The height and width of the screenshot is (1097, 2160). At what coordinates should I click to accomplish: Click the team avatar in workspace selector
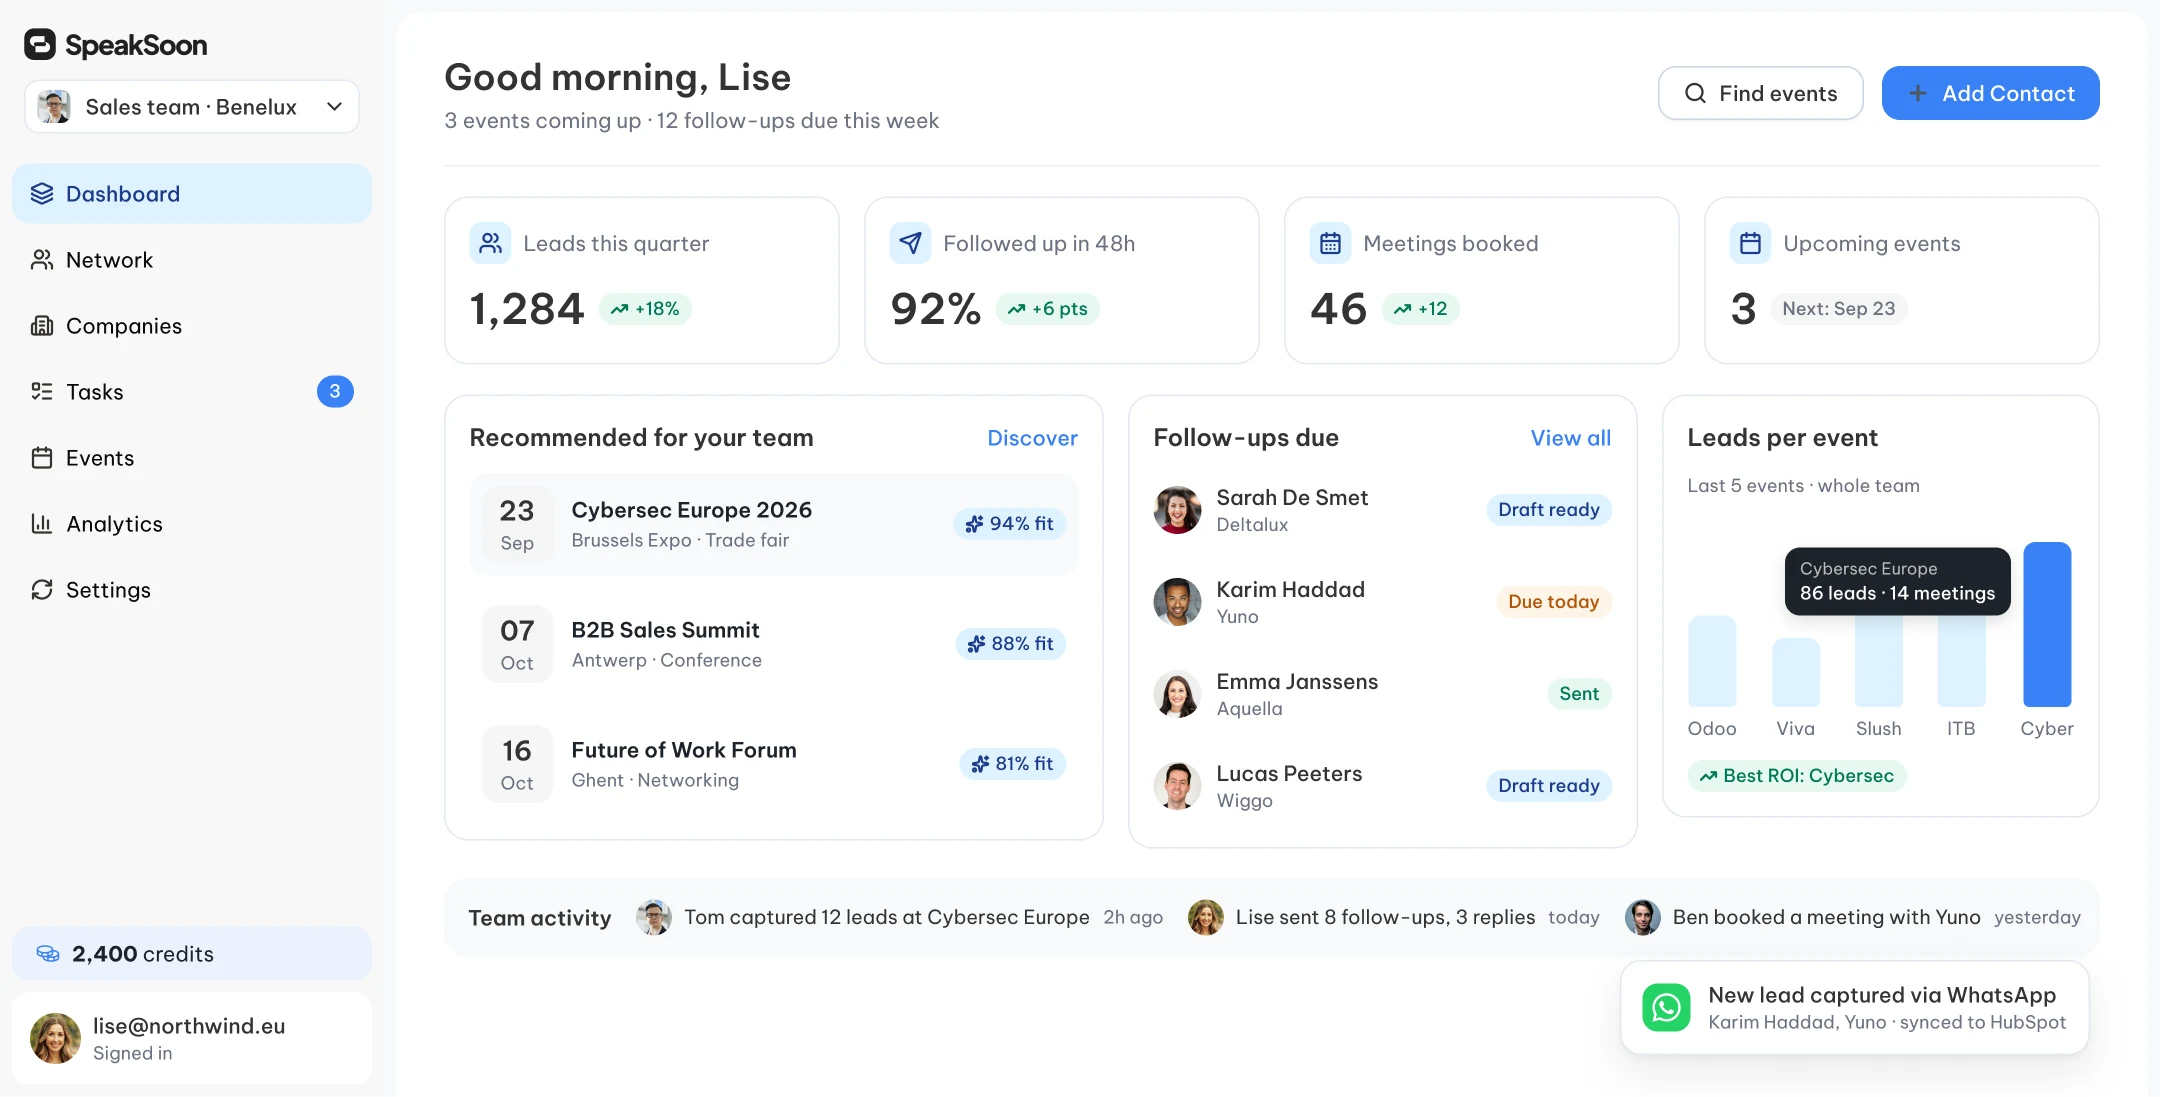(x=54, y=107)
